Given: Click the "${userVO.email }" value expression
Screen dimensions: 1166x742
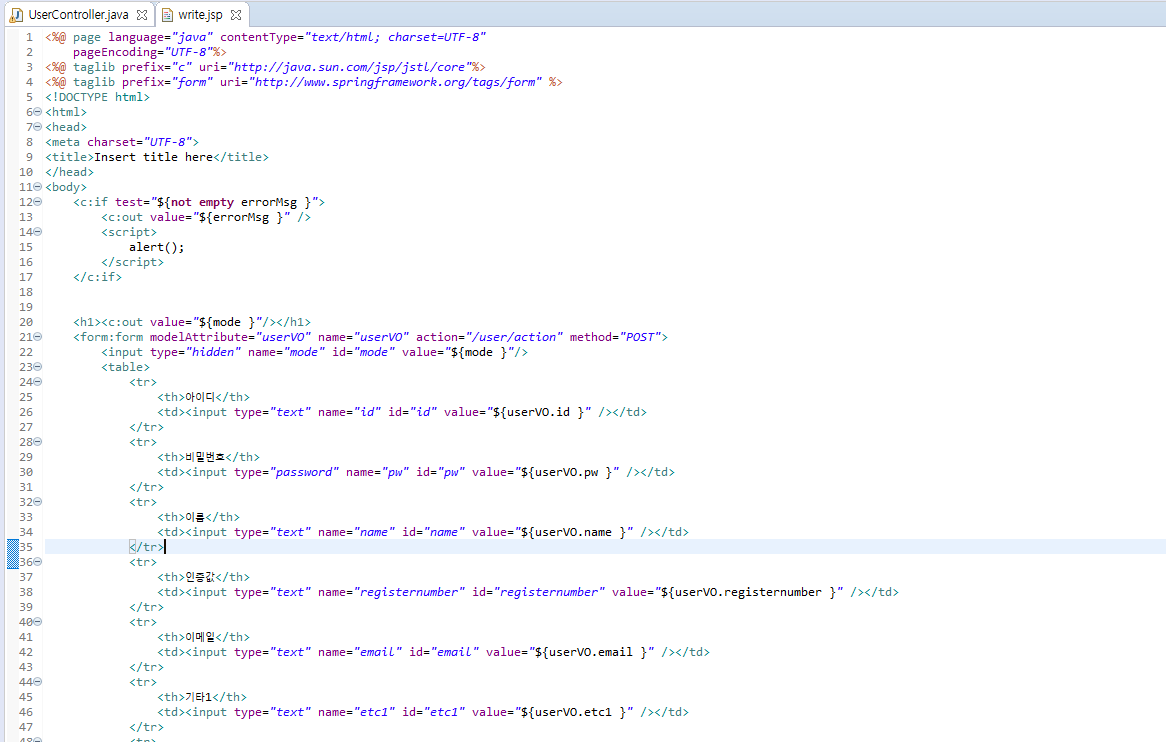Looking at the screenshot, I should coord(592,652).
